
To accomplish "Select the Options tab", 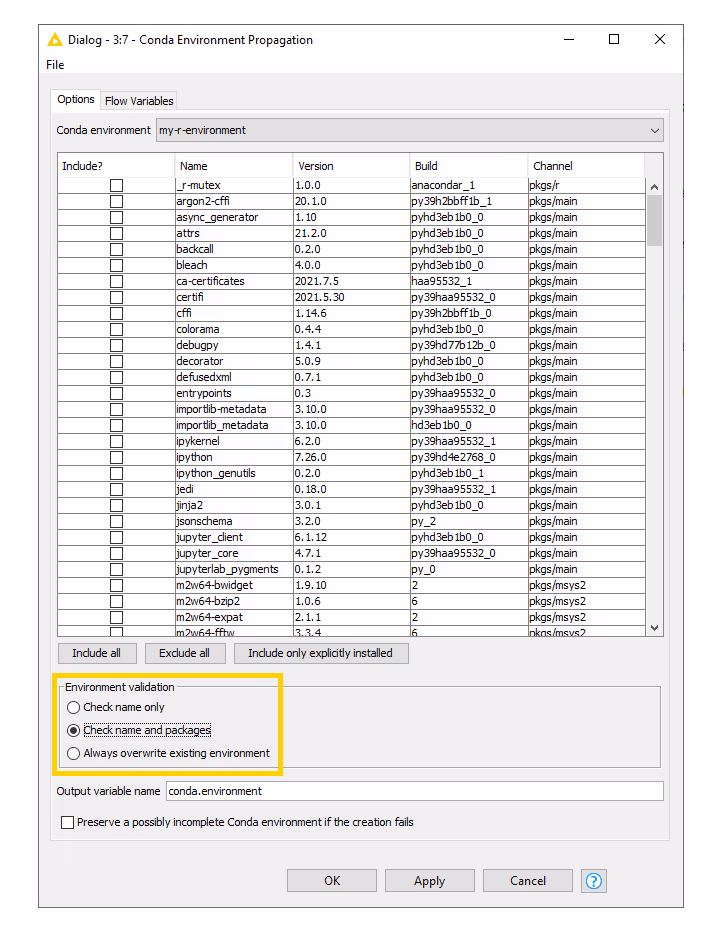I will point(76,100).
